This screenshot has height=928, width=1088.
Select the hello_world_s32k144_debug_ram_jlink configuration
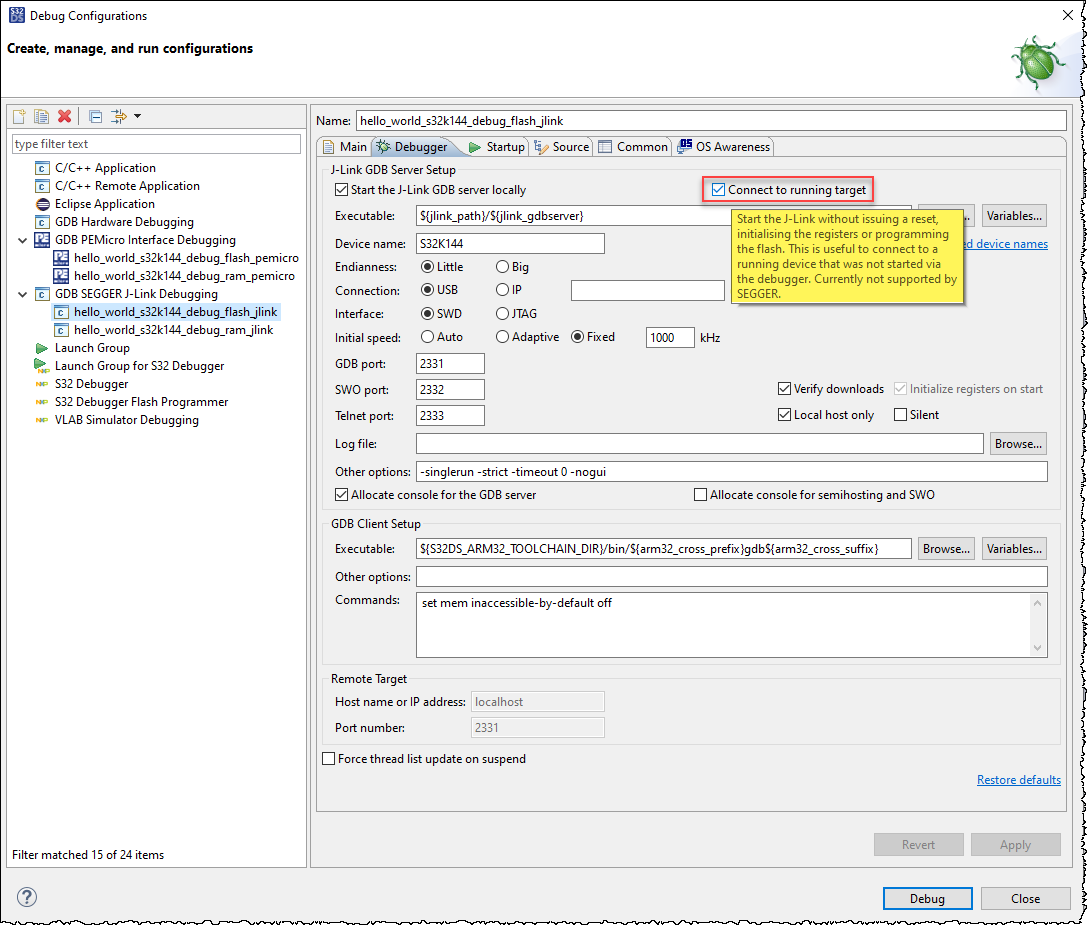[x=173, y=329]
